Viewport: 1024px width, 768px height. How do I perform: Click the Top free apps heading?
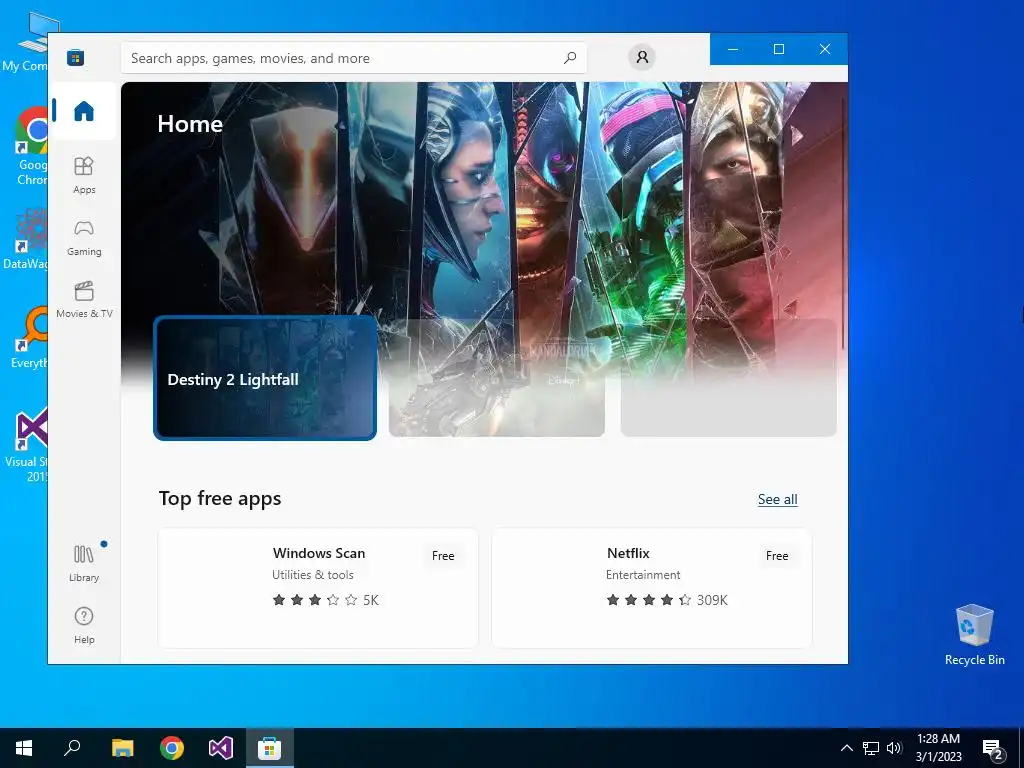pos(220,498)
